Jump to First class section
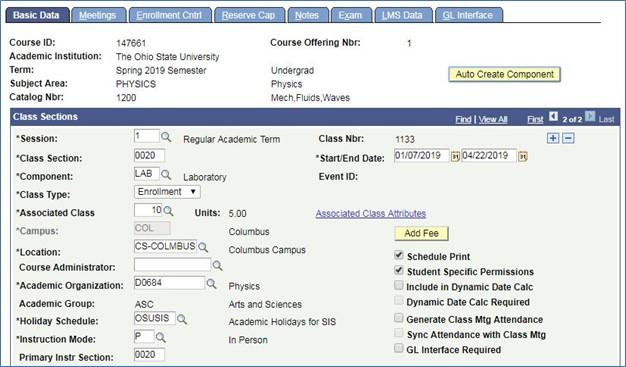The image size is (626, 367). click(x=535, y=119)
